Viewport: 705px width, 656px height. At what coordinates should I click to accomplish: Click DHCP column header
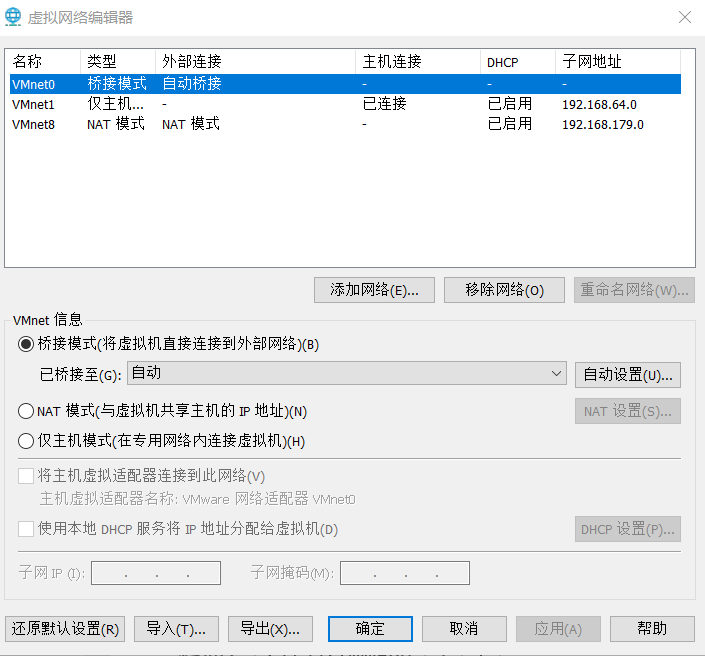pos(518,61)
